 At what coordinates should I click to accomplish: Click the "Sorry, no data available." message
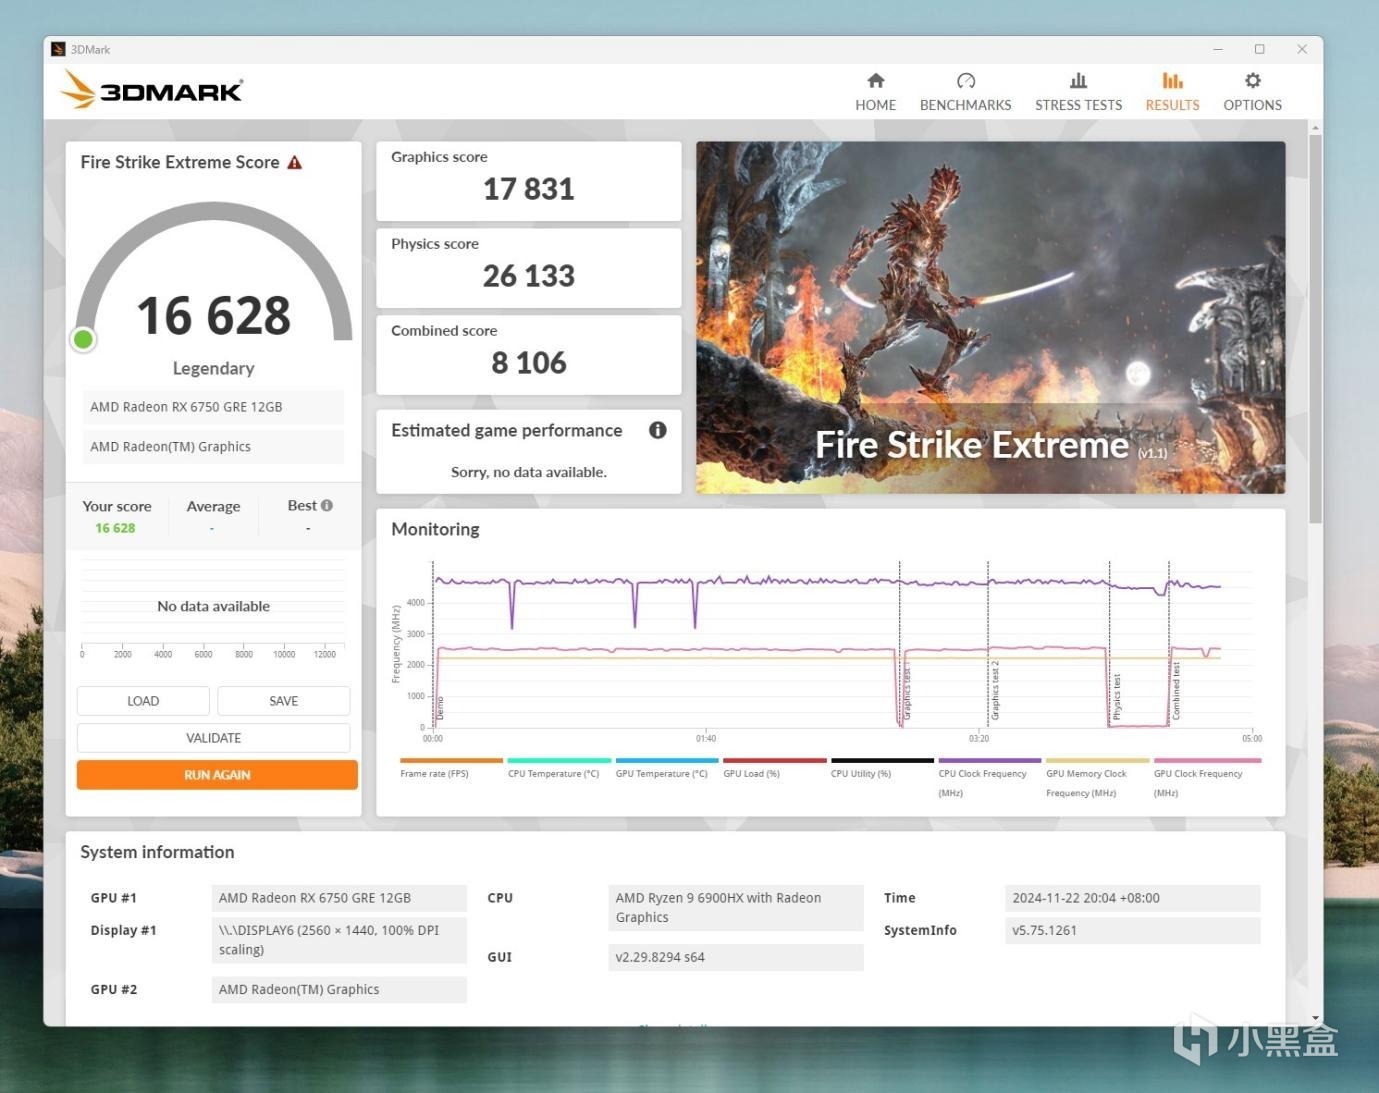pos(529,472)
